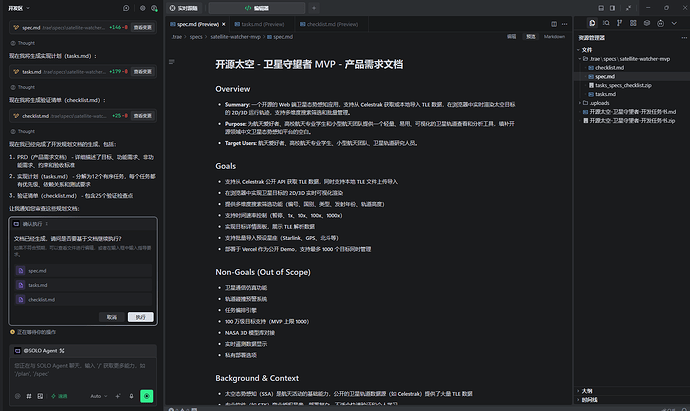The width and height of the screenshot is (690, 411).
Task: Open the workspace dropdown at top left
Action: [x=19, y=8]
